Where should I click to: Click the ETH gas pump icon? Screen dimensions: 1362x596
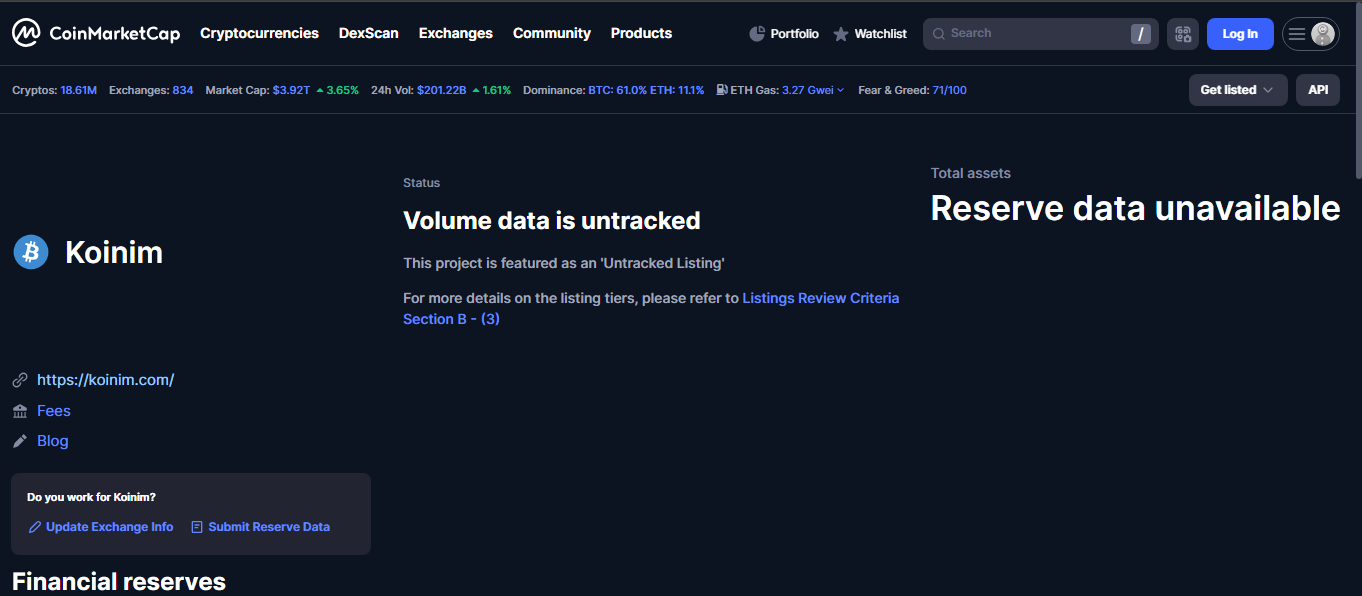coord(722,90)
